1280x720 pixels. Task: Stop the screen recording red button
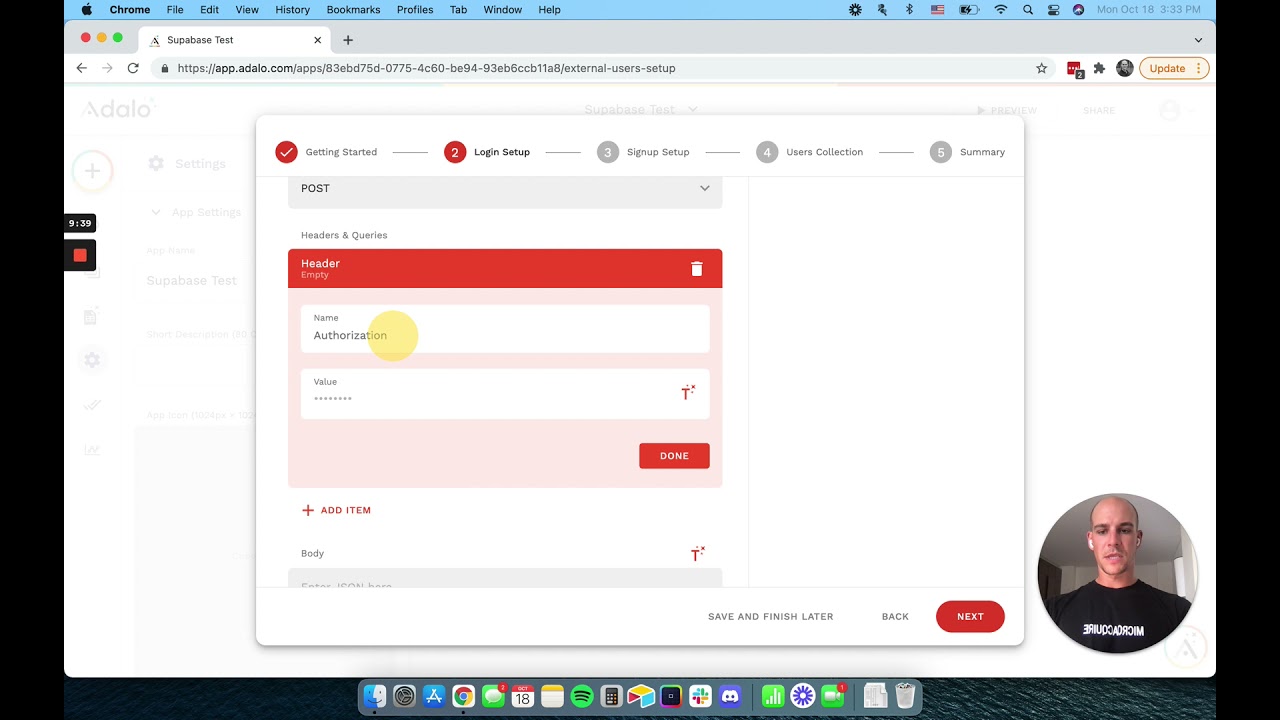tap(80, 255)
